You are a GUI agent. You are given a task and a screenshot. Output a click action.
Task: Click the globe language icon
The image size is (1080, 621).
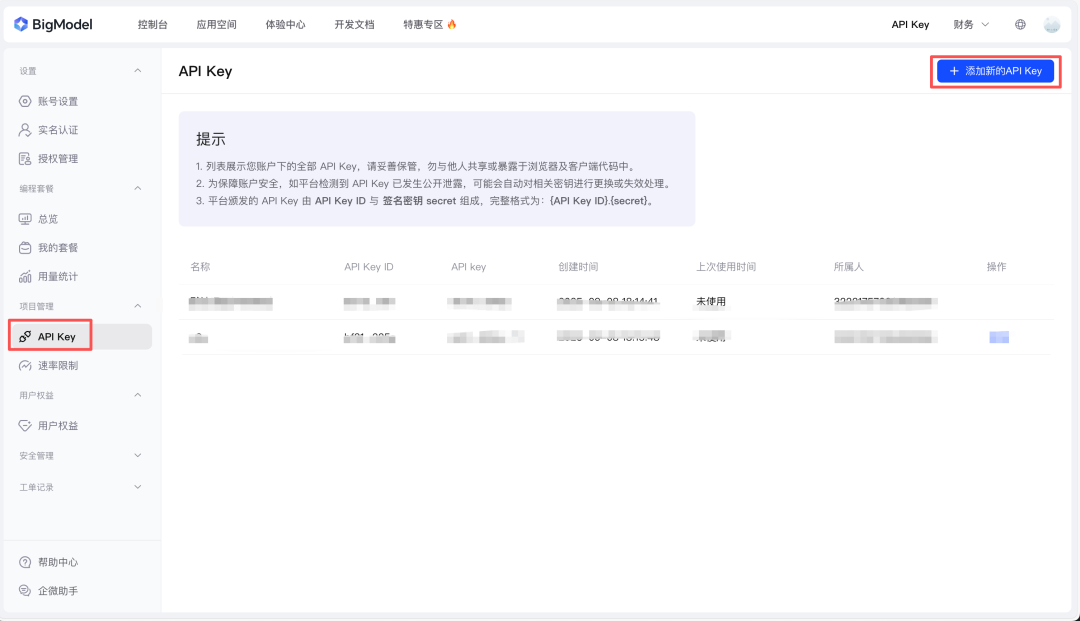coord(1020,24)
